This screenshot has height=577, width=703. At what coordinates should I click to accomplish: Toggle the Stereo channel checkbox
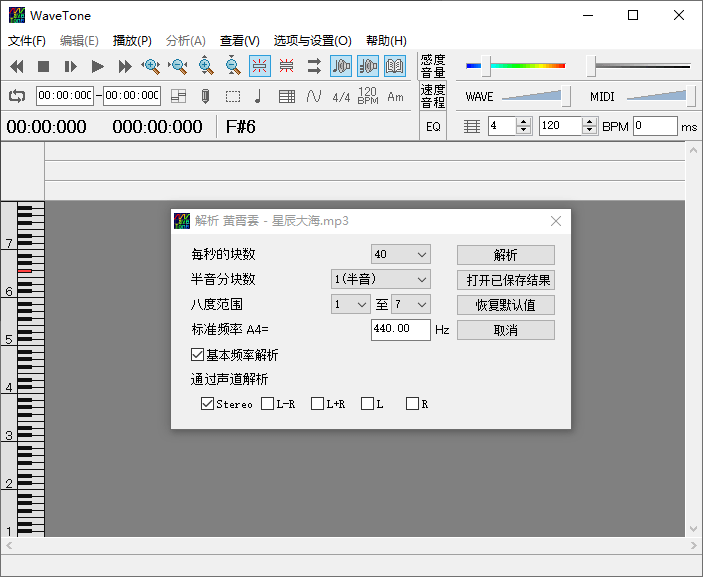207,404
